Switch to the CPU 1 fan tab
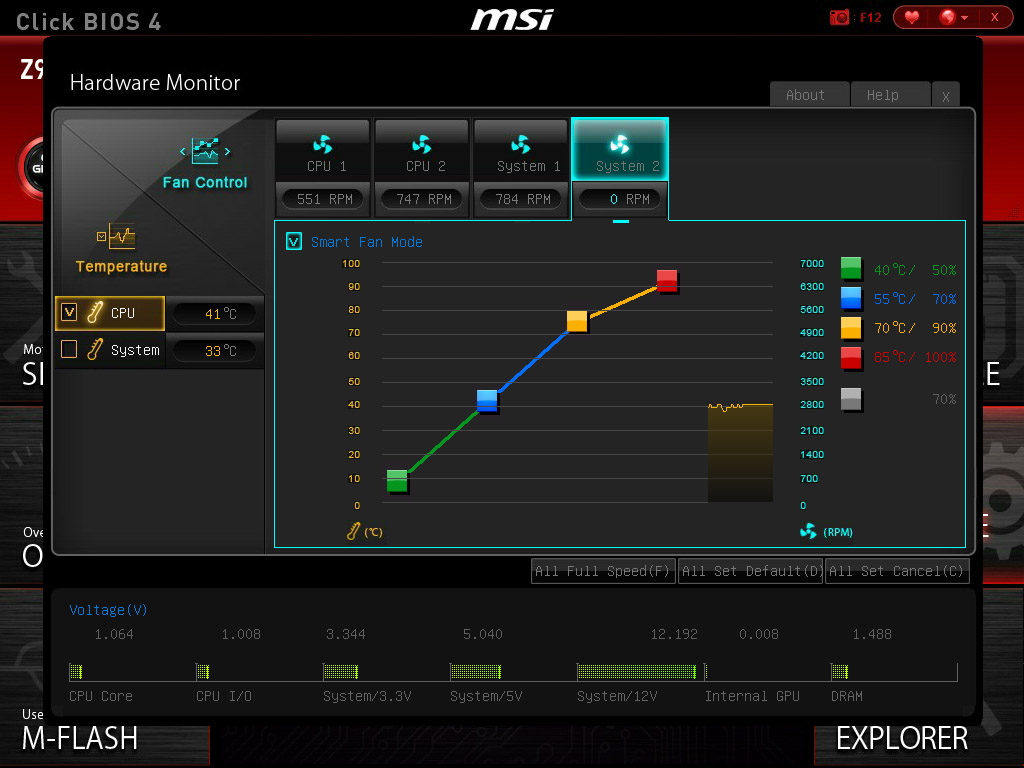This screenshot has height=768, width=1024. (x=323, y=148)
